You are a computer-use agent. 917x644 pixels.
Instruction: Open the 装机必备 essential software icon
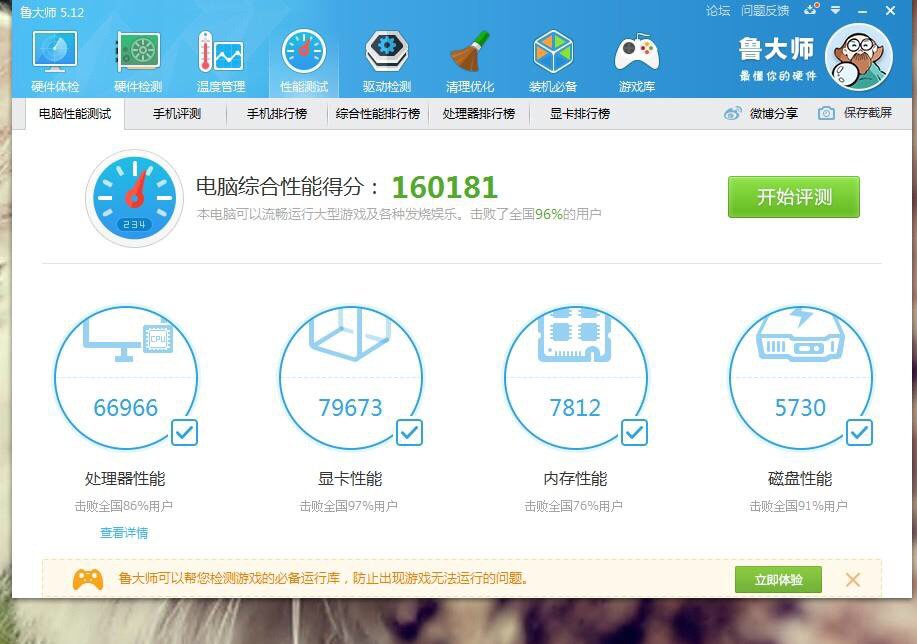[553, 54]
